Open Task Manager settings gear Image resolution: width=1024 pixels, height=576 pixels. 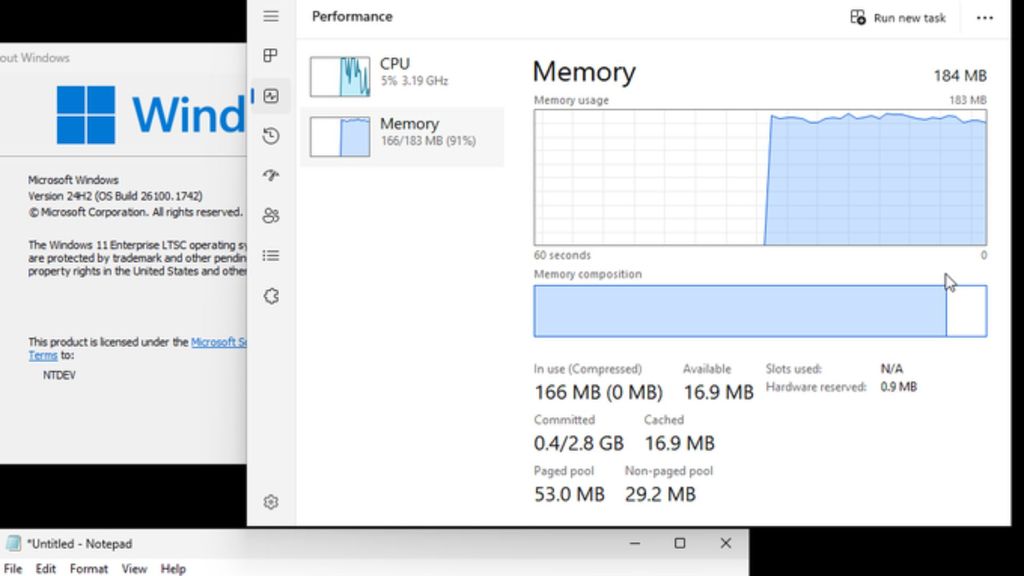tap(270, 502)
